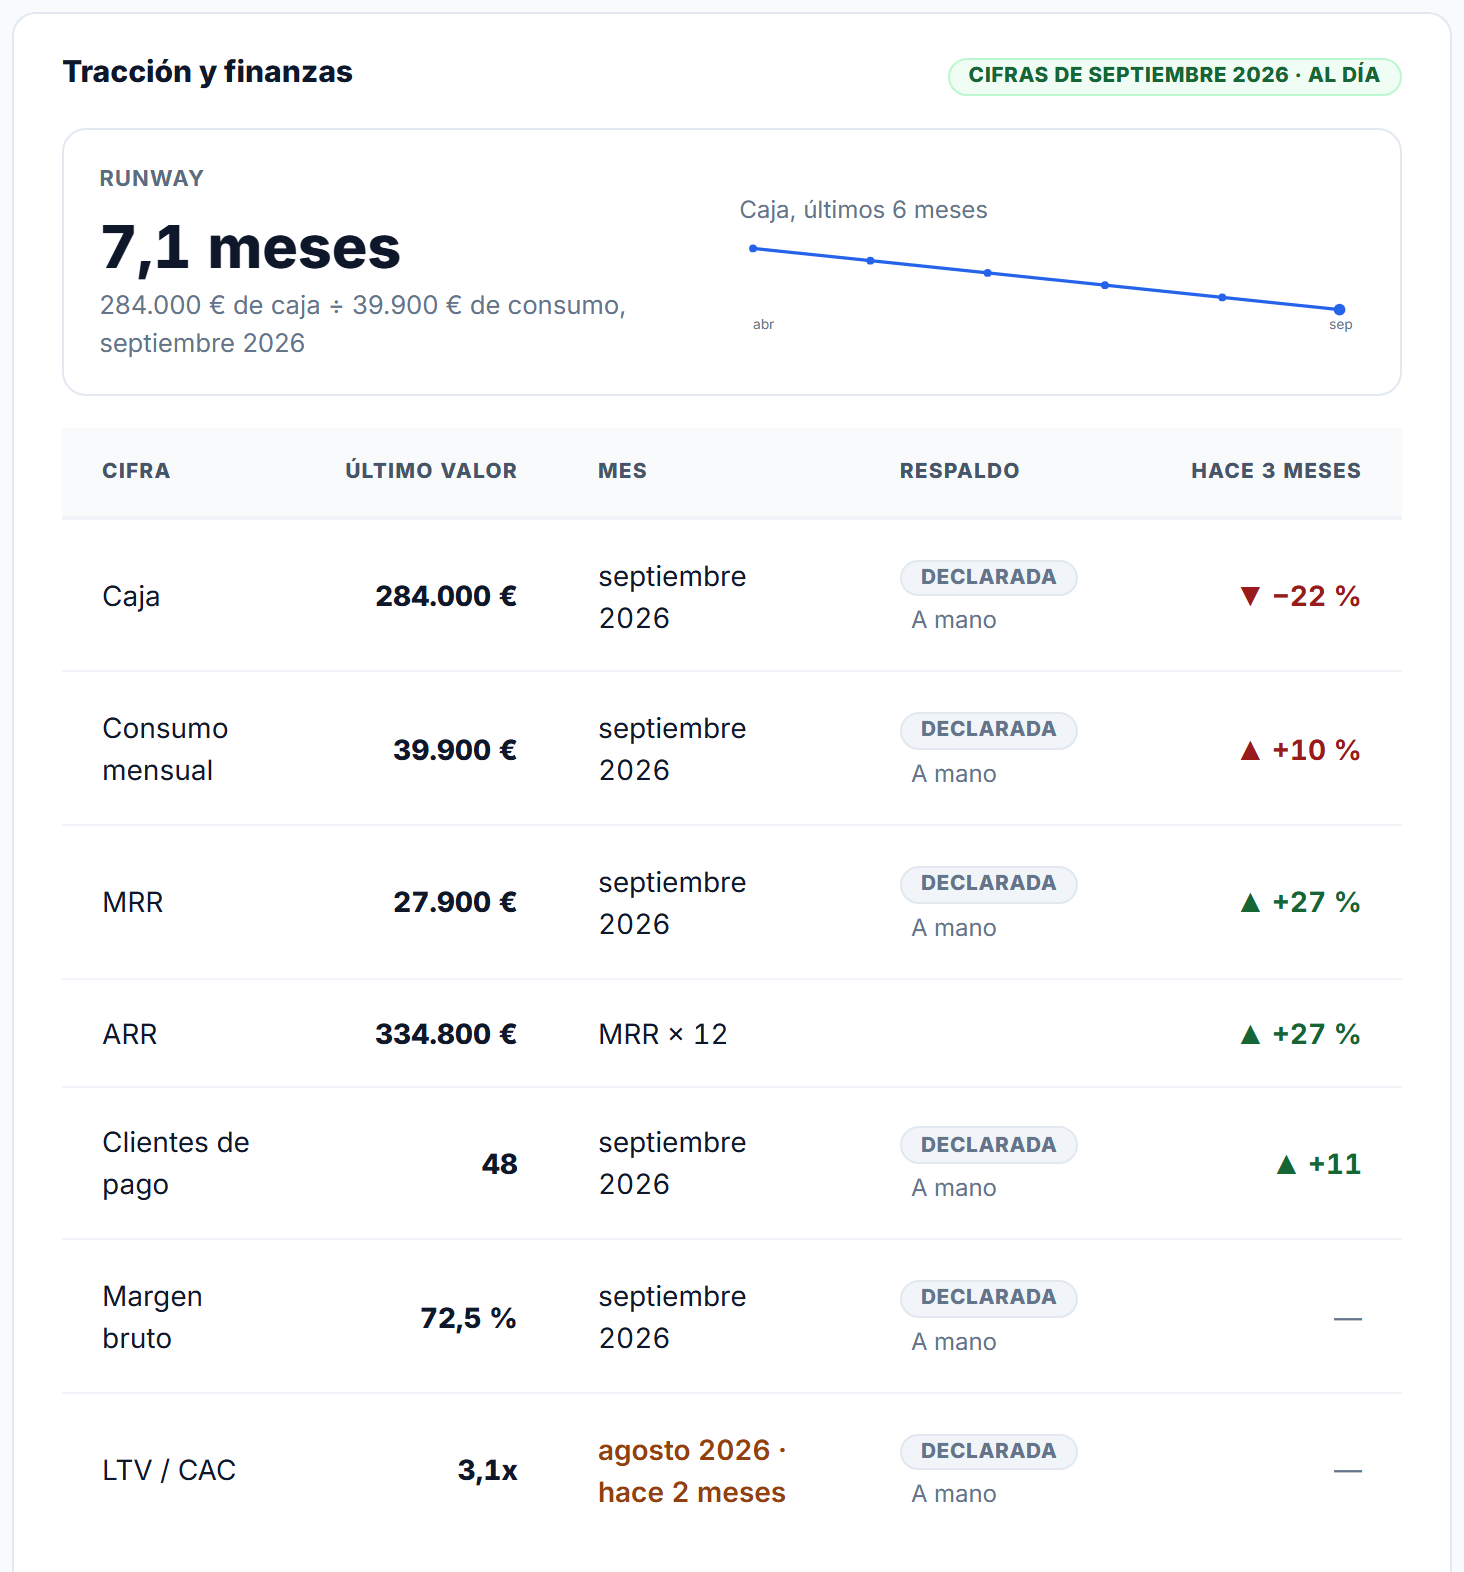Click the "Cifras de septiembre 2026 · Al día" status badge
Screen dimensions: 1464x1572
pyautogui.click(x=1174, y=76)
